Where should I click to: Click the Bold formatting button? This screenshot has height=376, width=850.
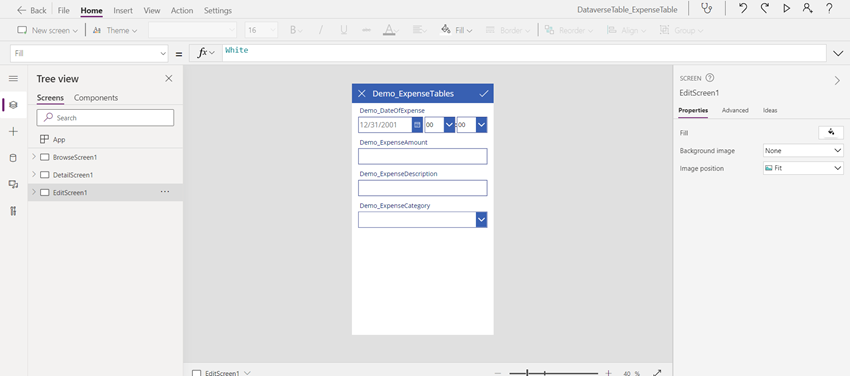(293, 30)
